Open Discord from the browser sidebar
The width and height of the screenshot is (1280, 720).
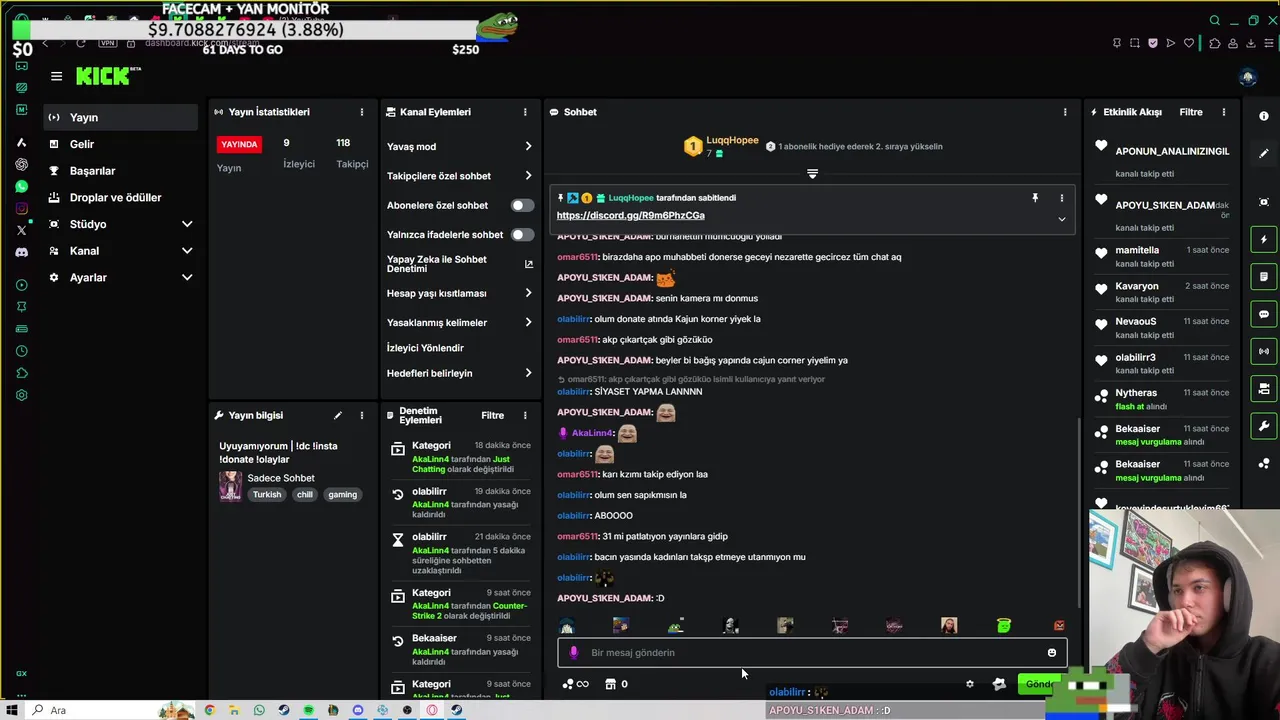click(21, 252)
